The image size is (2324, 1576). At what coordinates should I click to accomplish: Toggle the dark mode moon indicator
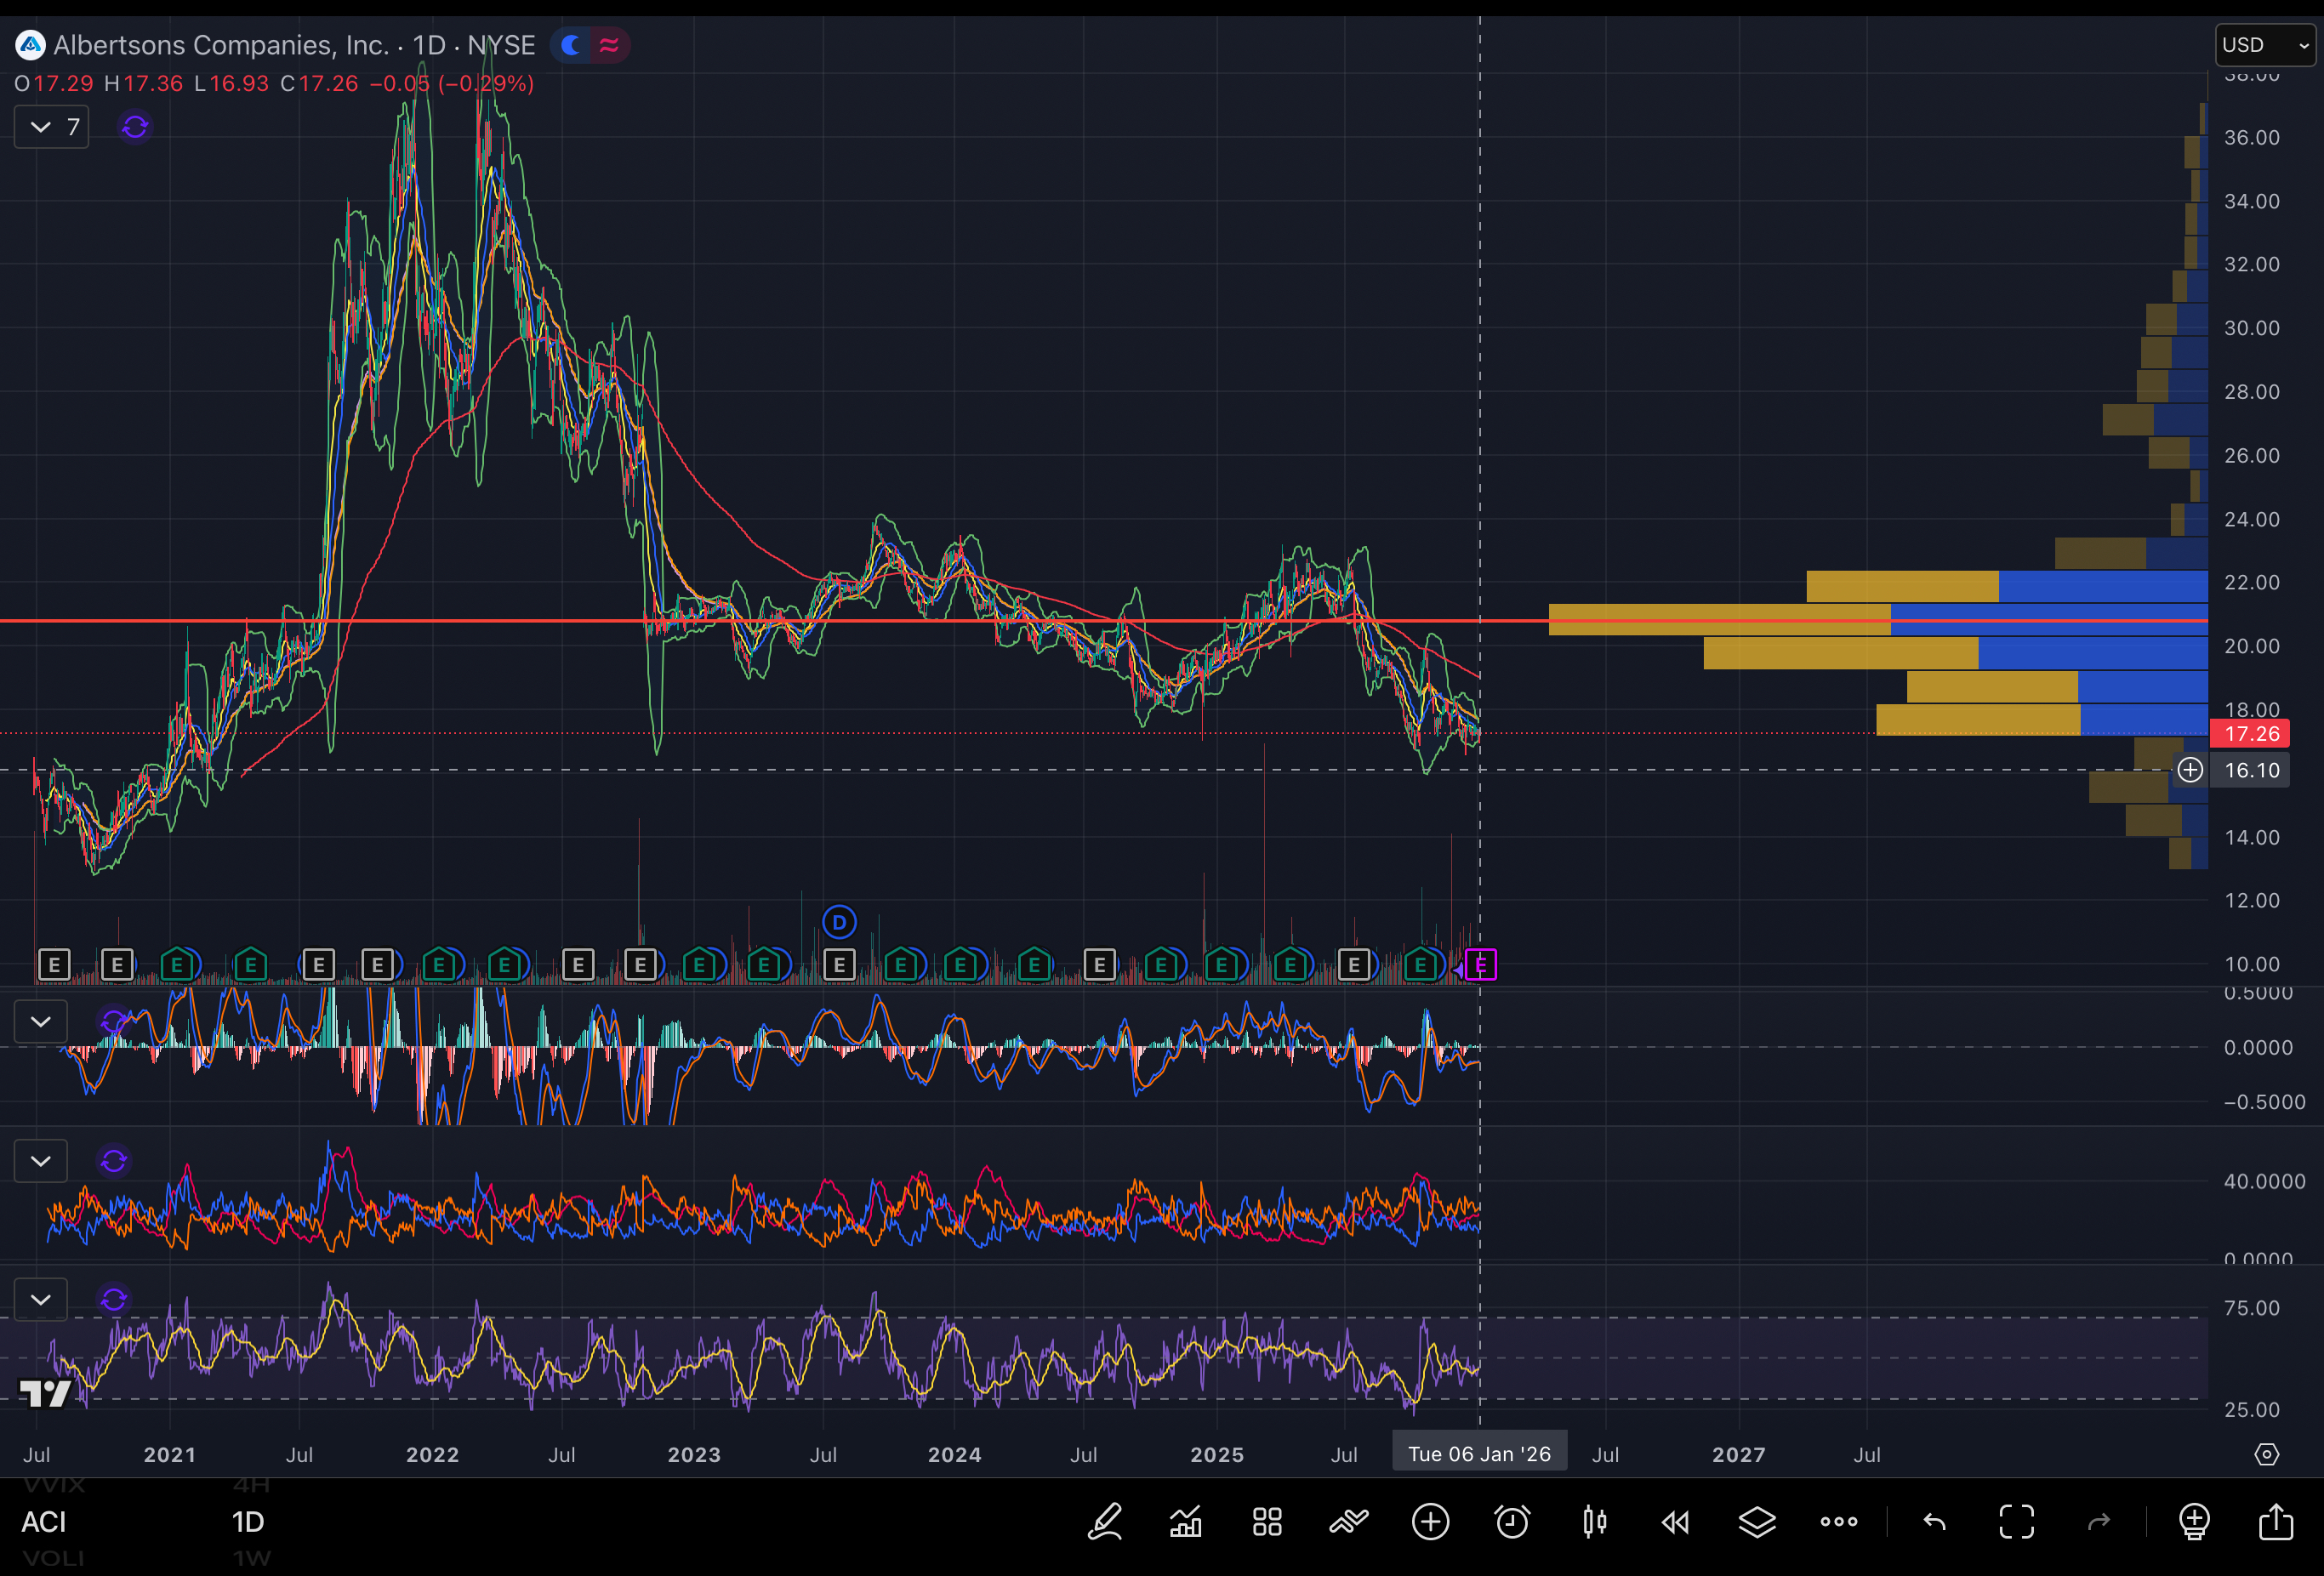point(571,45)
